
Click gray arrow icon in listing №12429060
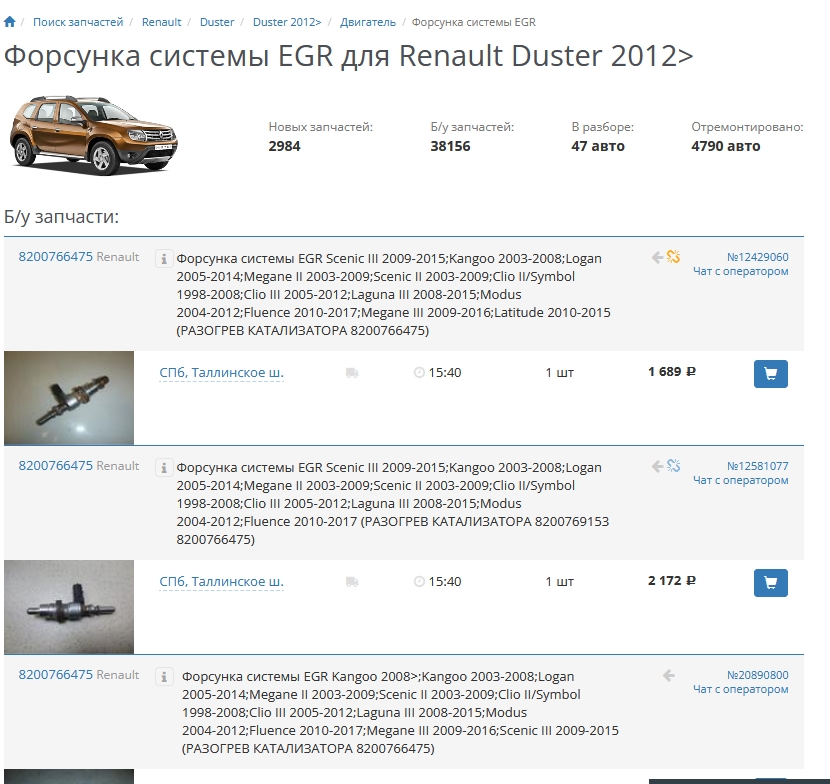(657, 257)
